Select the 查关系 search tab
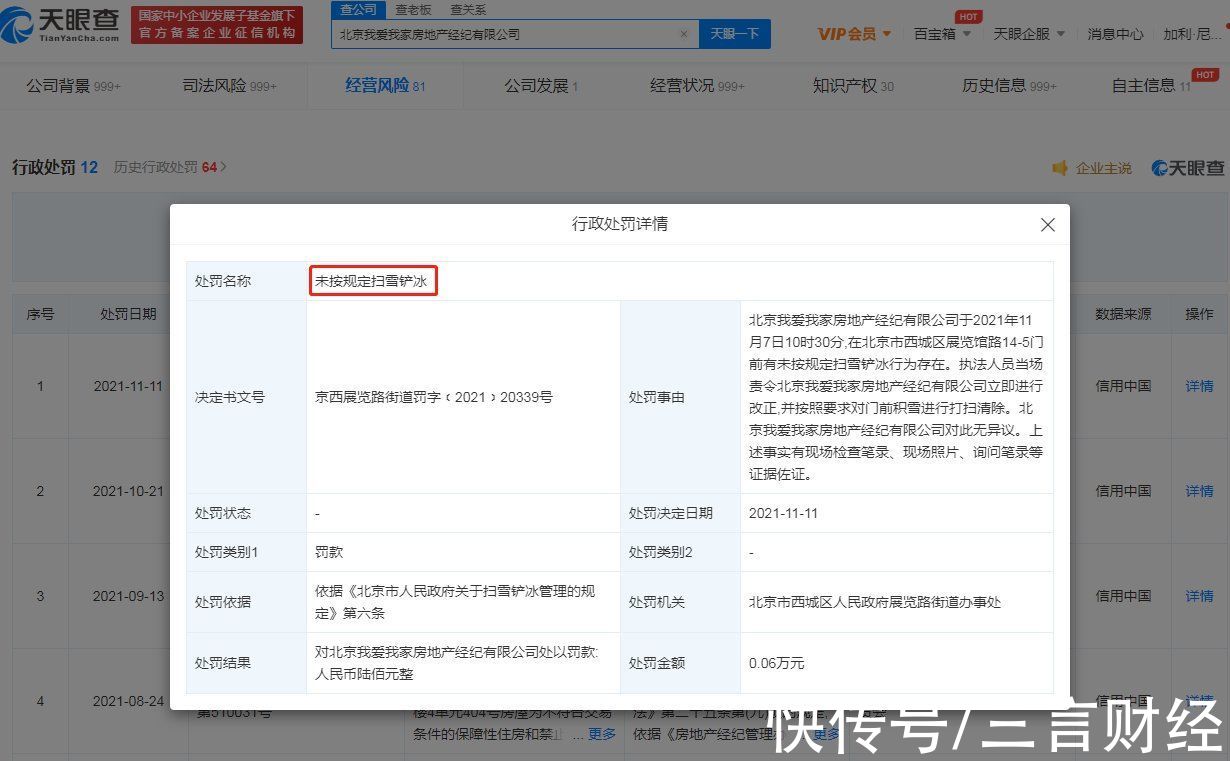 (468, 9)
